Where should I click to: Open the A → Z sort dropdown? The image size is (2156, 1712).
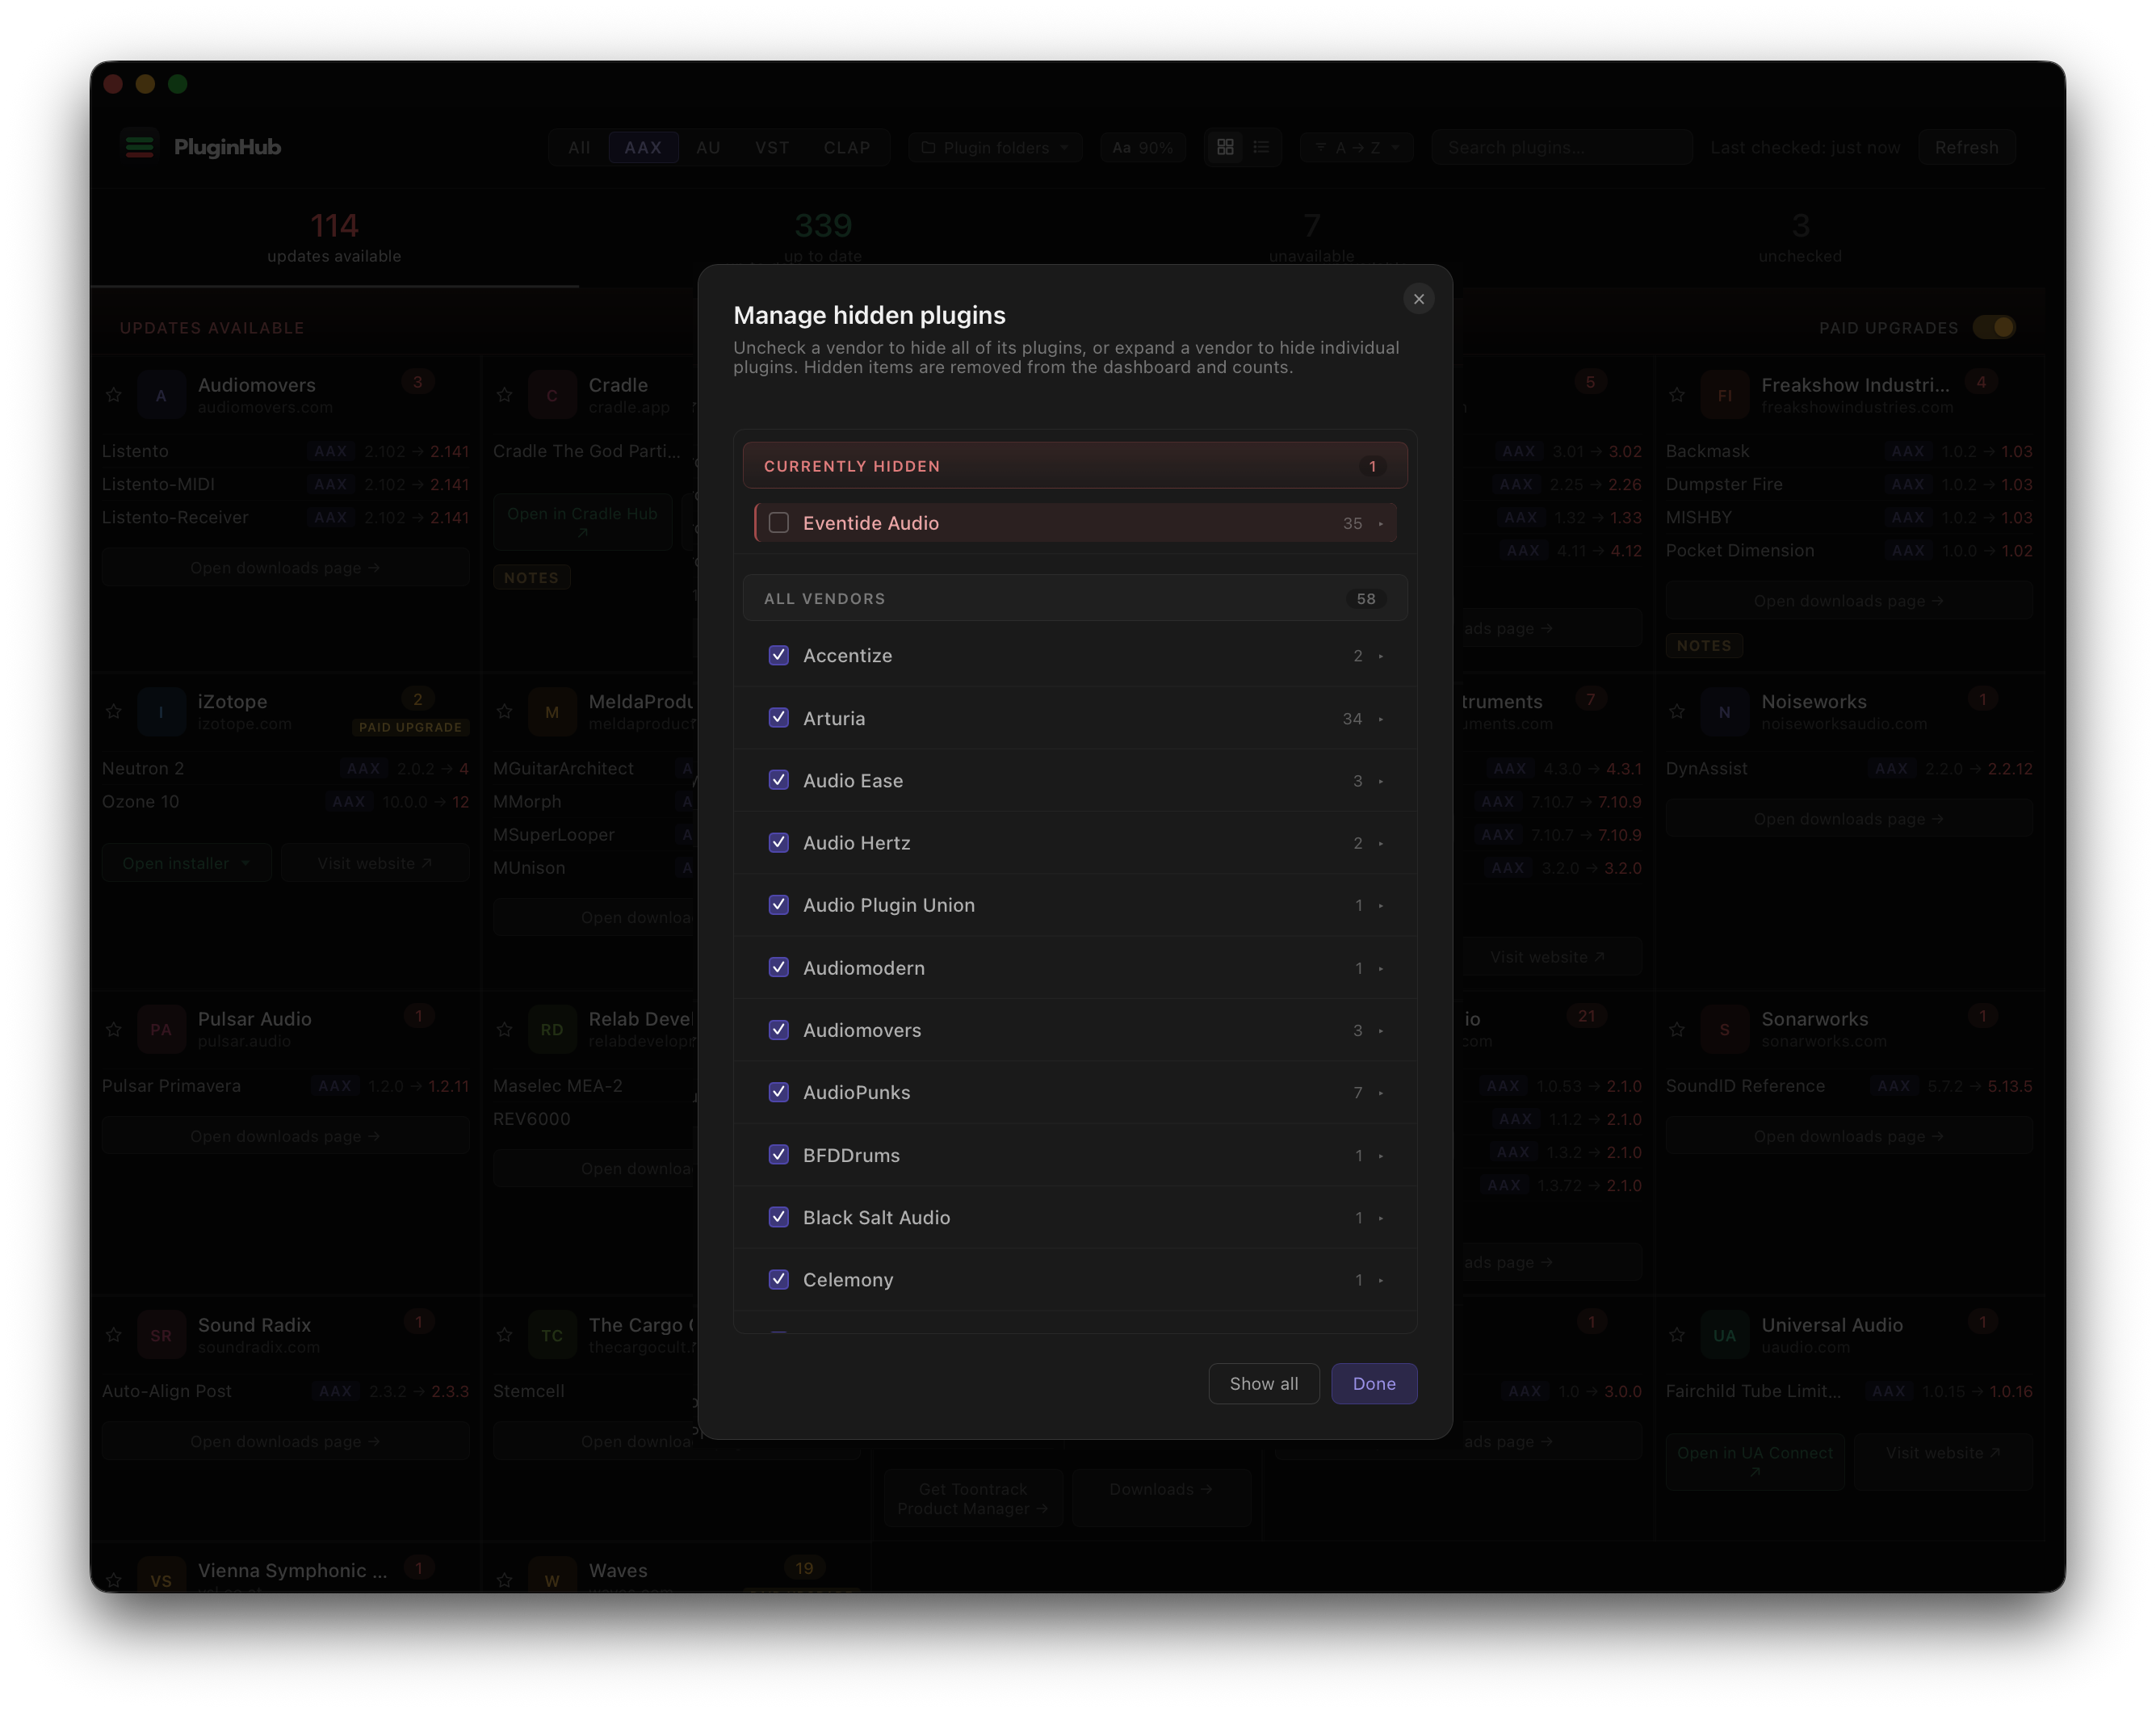click(1357, 148)
